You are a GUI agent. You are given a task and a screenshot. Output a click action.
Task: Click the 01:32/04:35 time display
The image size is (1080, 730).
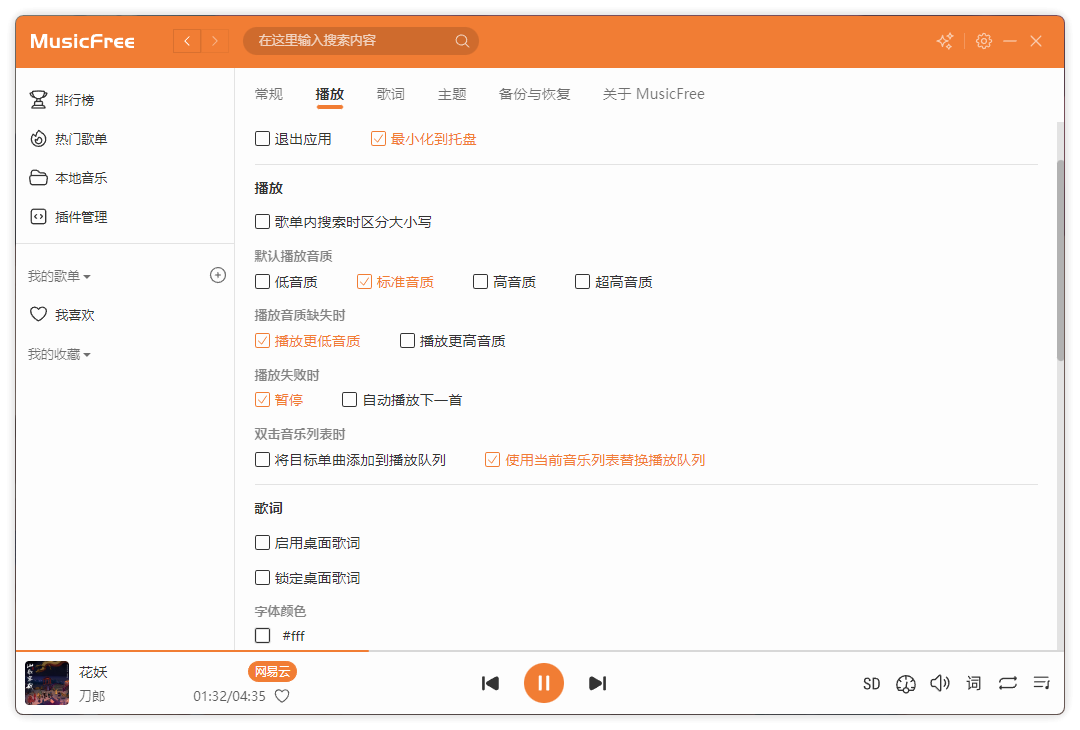[229, 696]
